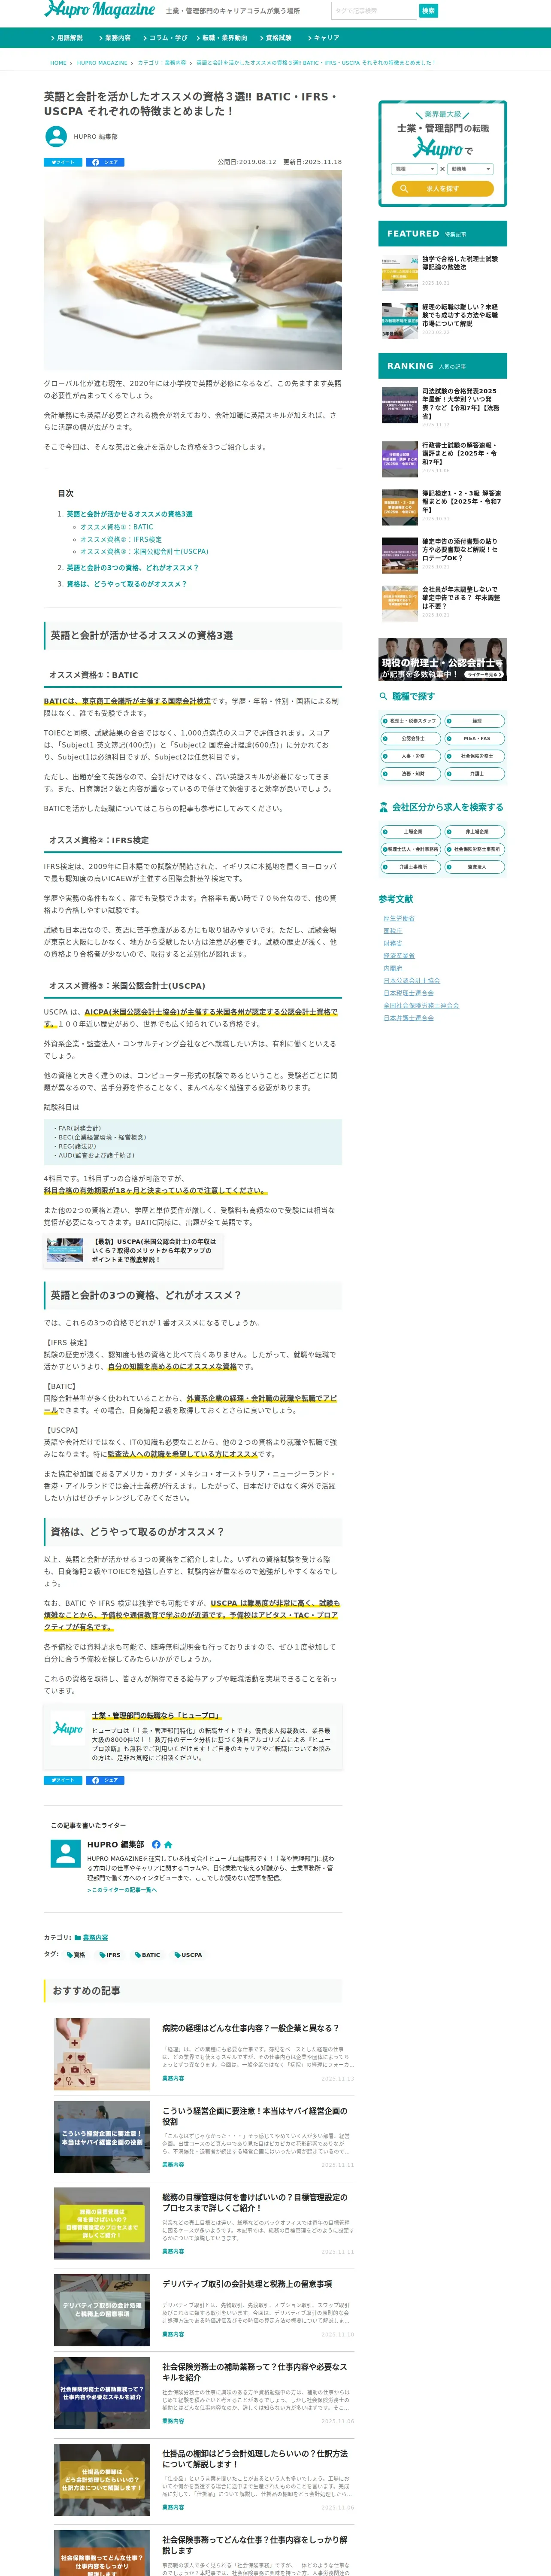Click the bottom Twitter ツイート share button
The height and width of the screenshot is (2576, 551).
(63, 1780)
